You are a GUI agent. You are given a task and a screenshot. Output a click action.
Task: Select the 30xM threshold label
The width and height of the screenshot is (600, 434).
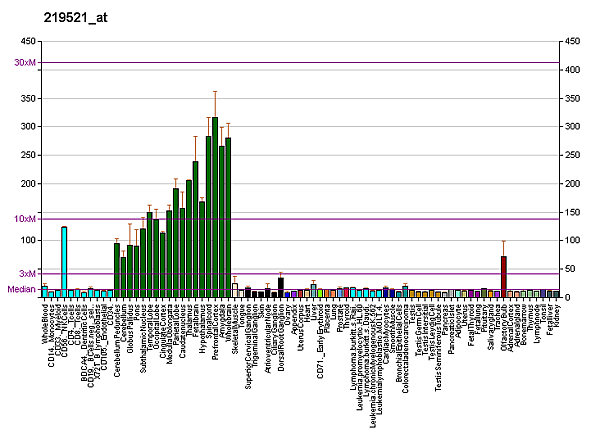tap(24, 62)
